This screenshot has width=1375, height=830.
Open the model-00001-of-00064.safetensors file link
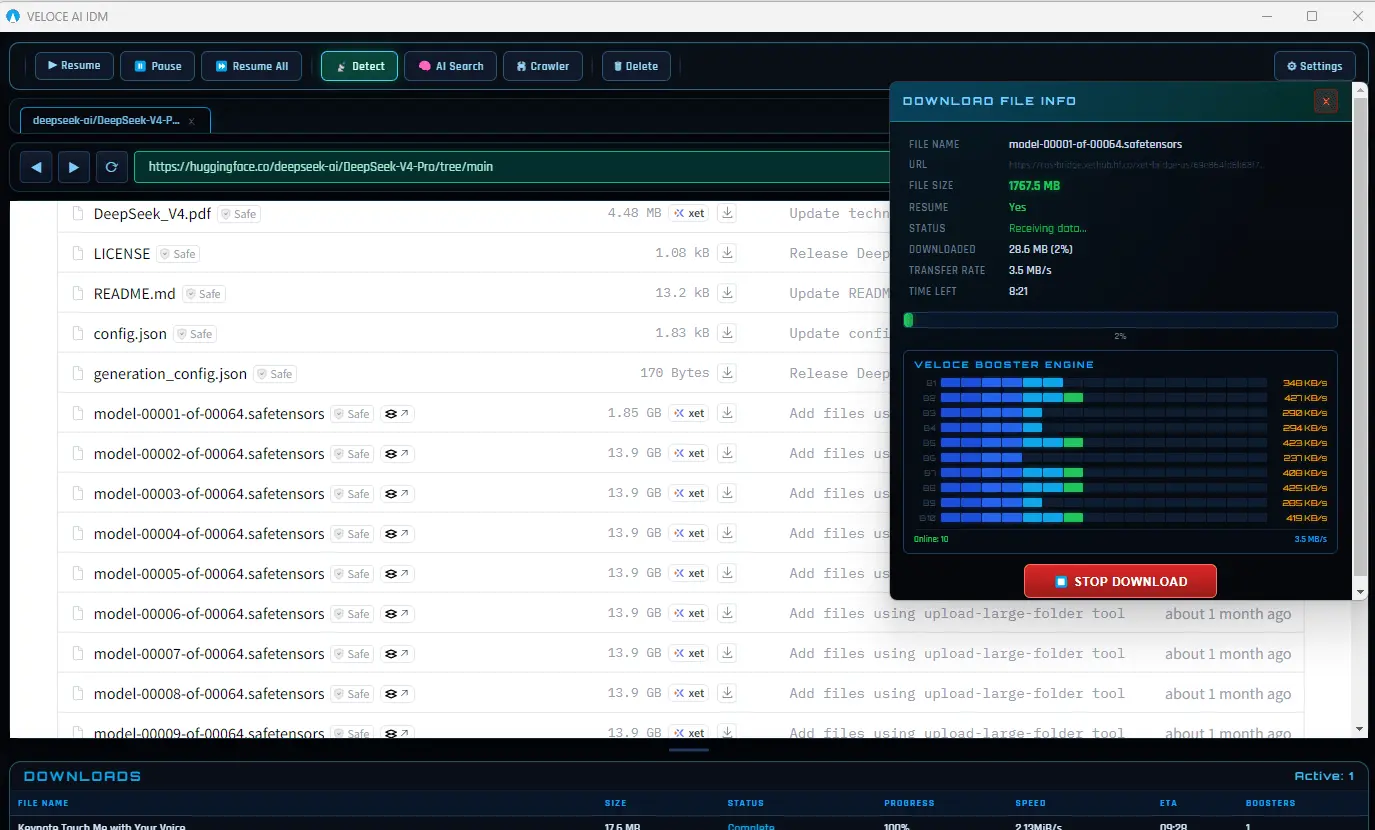pyautogui.click(x=209, y=414)
